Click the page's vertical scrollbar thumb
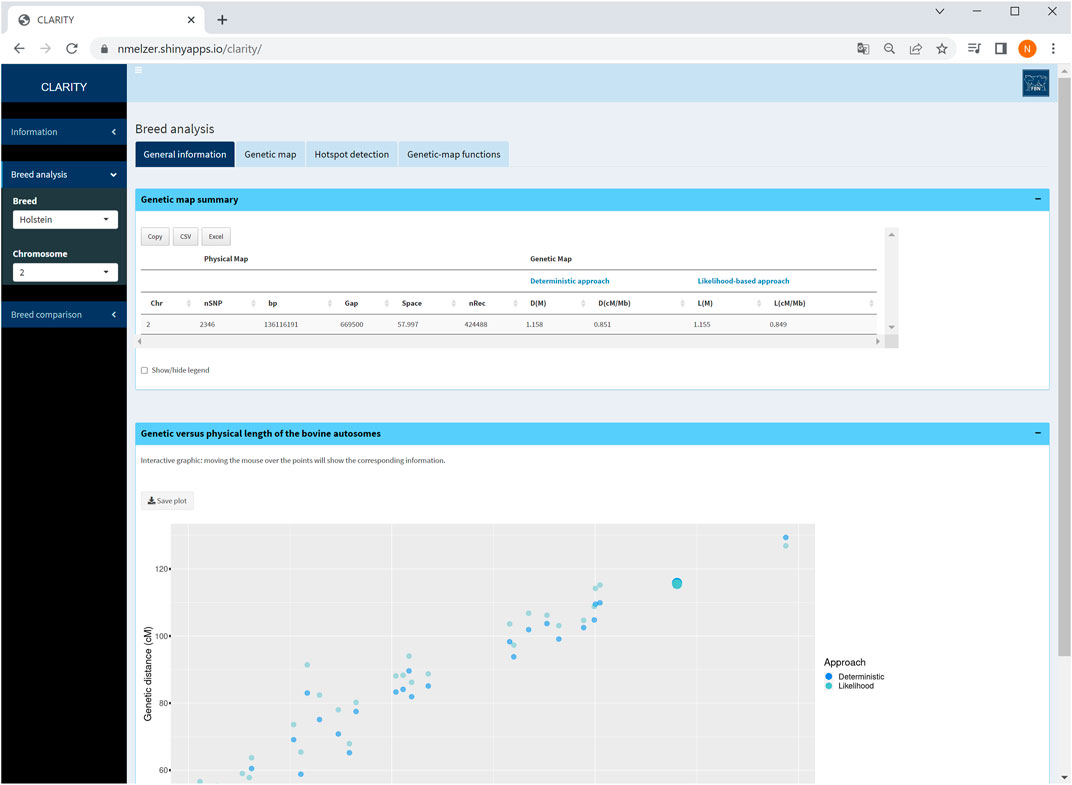The width and height of the screenshot is (1072, 785). (1064, 366)
